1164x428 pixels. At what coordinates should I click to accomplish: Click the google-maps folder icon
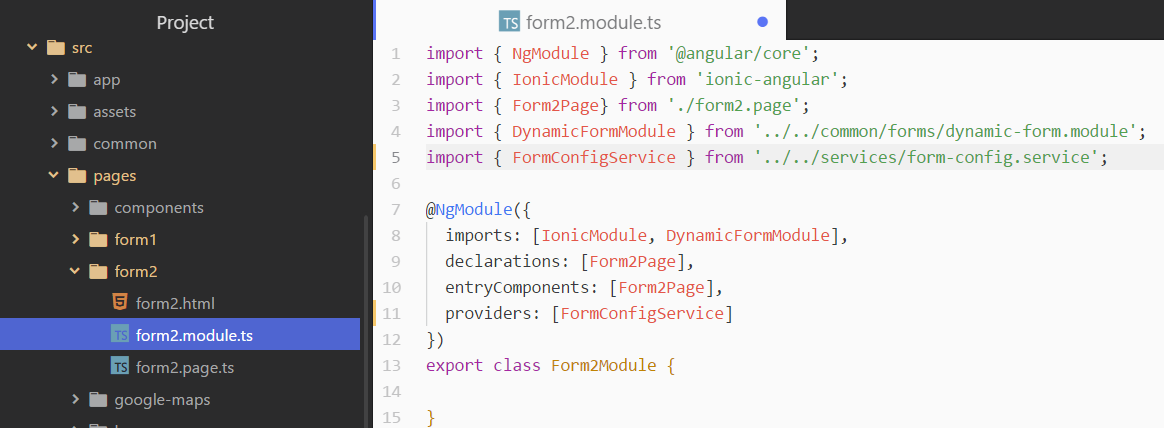tap(98, 400)
